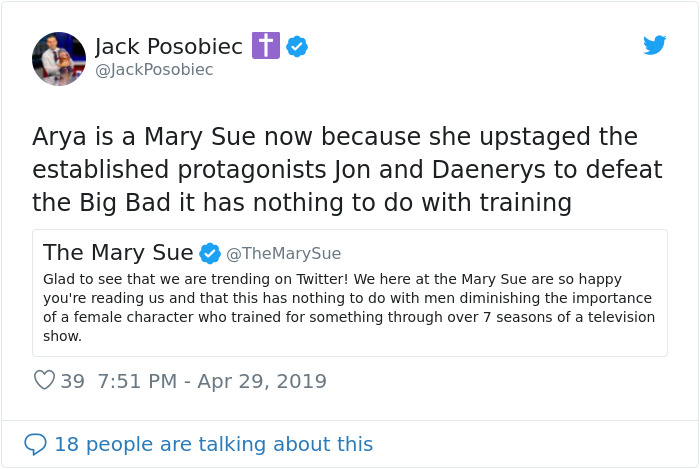The height and width of the screenshot is (469, 700).
Task: Click the 39 likes count
Action: (72, 381)
